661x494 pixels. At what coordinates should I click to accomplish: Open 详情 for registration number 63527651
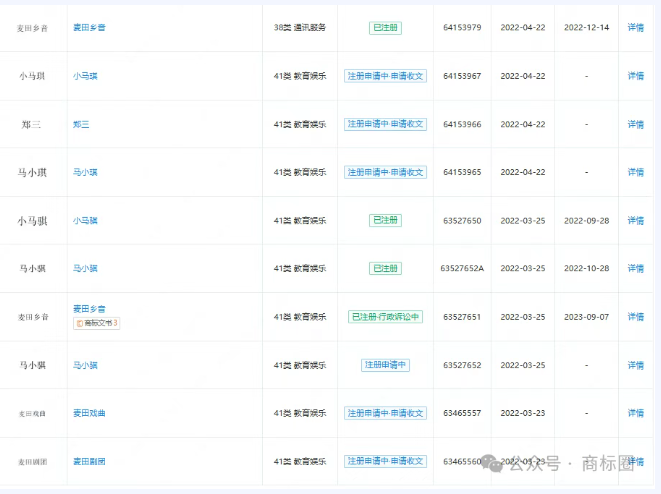[x=635, y=317]
